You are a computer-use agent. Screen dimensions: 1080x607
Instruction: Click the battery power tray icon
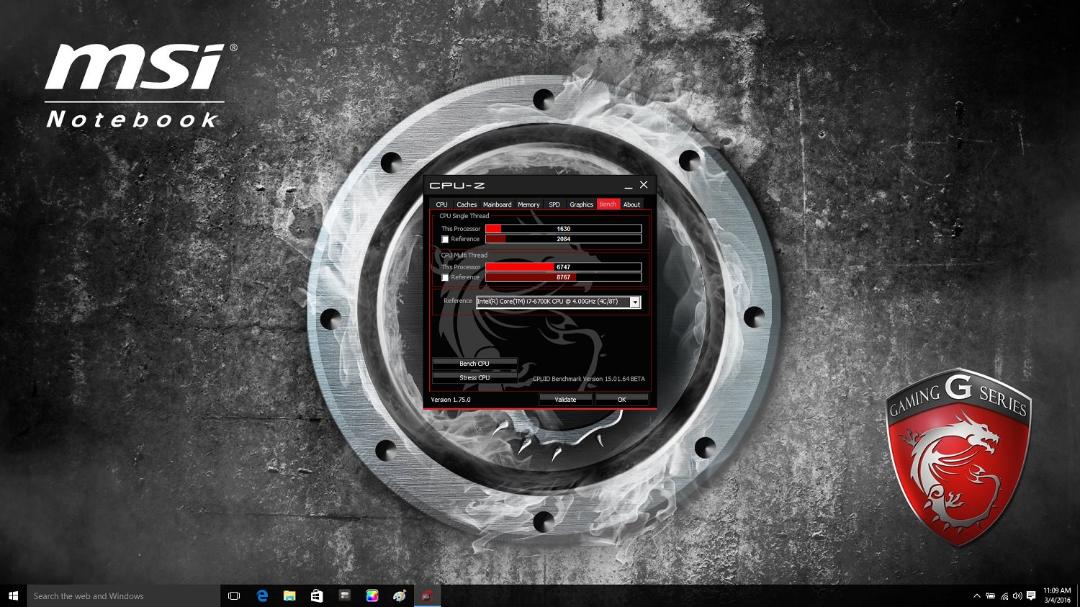coord(990,596)
